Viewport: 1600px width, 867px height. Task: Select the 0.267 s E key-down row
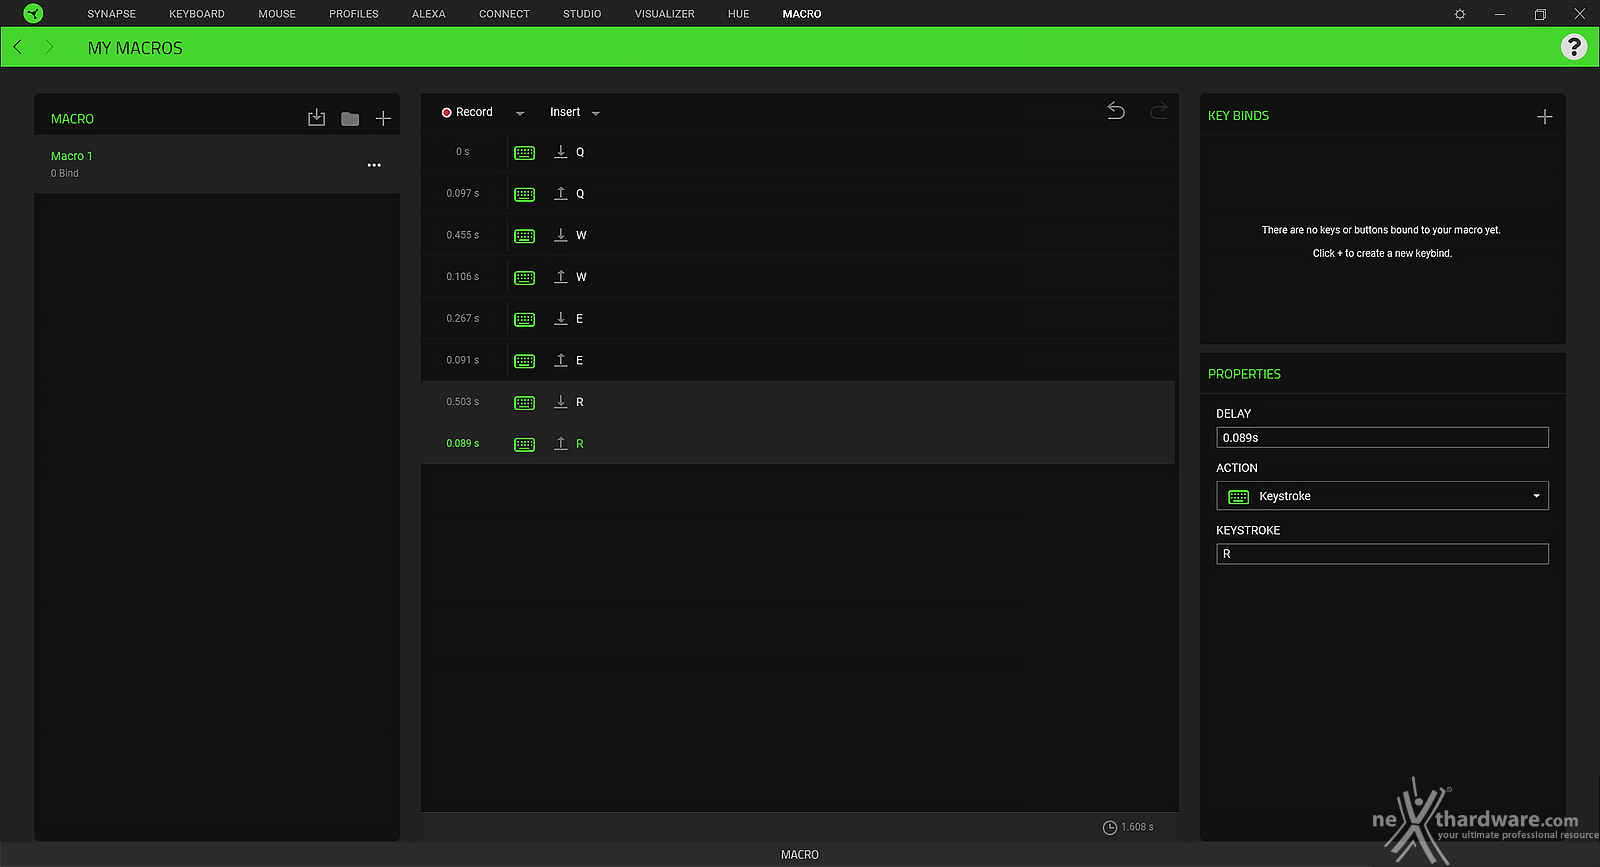click(x=798, y=318)
